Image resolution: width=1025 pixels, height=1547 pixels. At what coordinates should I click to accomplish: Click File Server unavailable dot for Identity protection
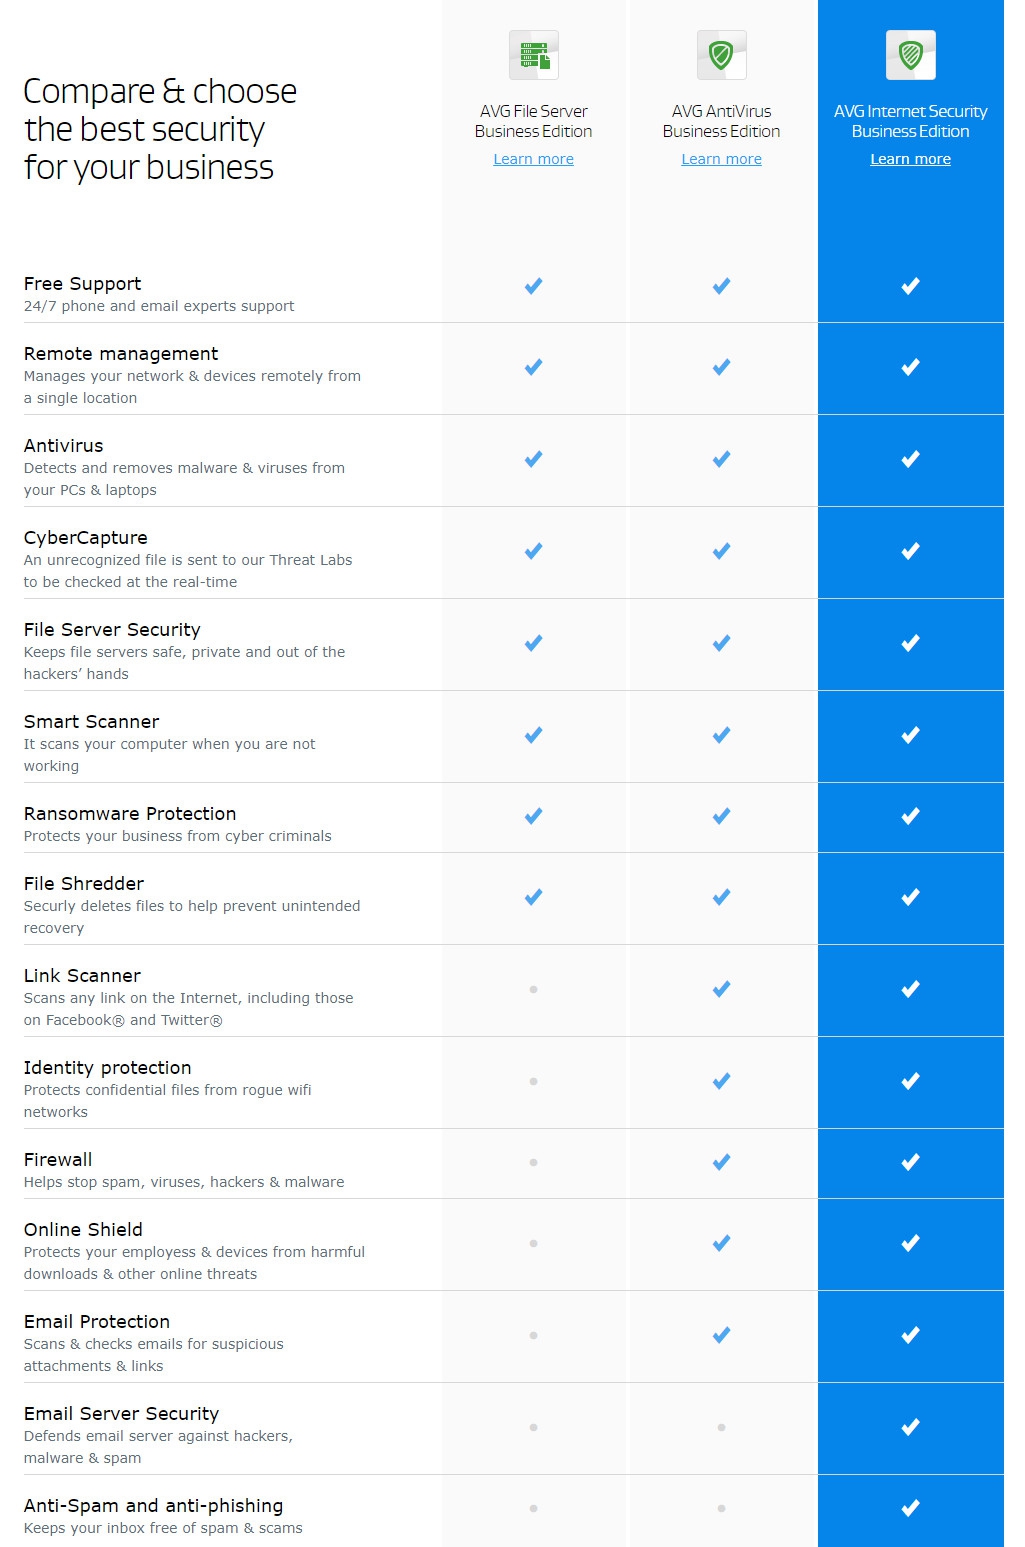coord(534,1081)
